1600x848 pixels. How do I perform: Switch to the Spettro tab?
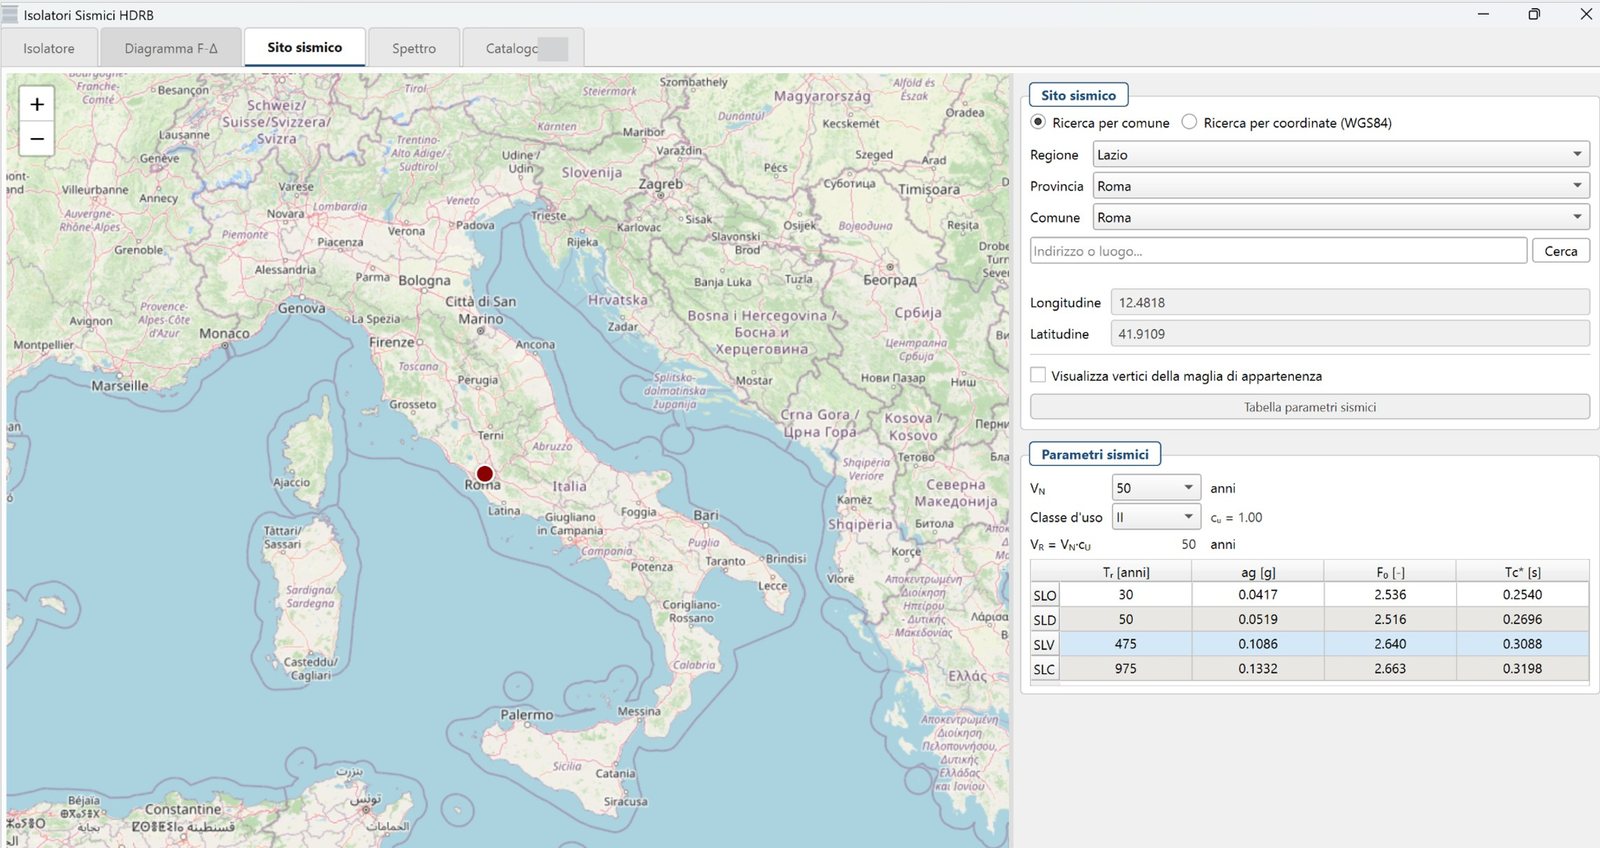pos(414,48)
